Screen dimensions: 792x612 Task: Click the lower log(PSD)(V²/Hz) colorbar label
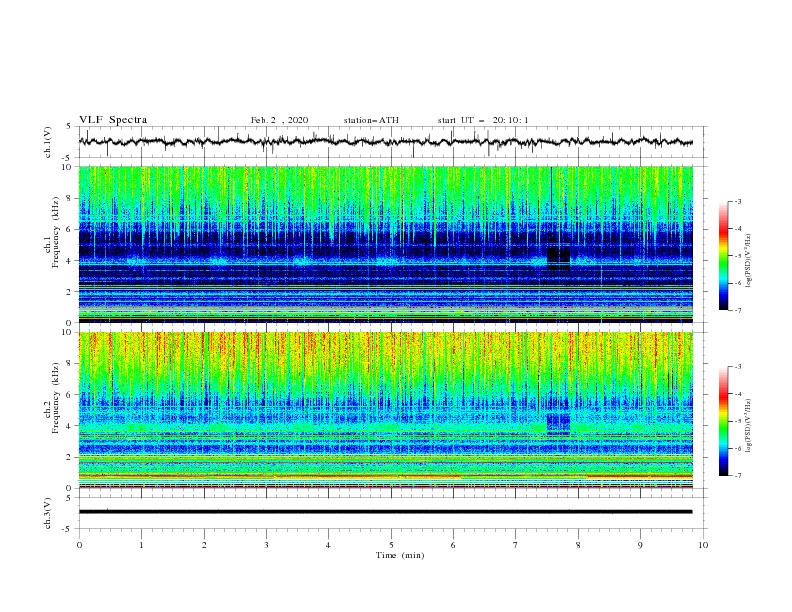pyautogui.click(x=749, y=425)
